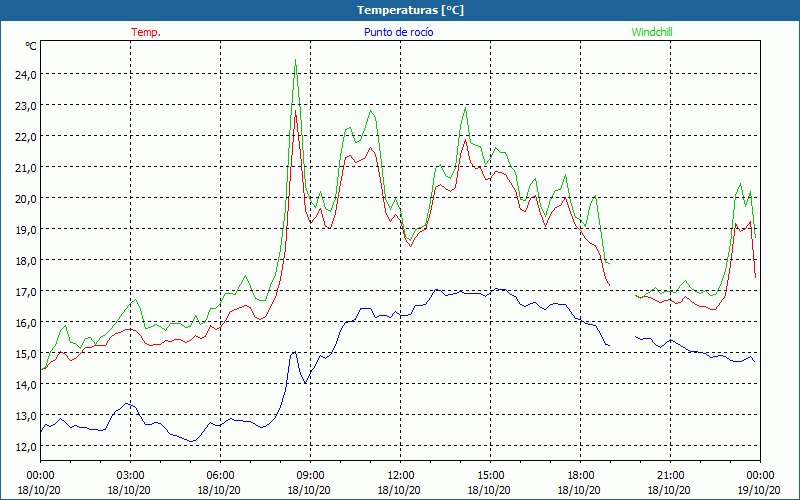Click the 20,0 y-axis value
The height and width of the screenshot is (500, 800).
tap(26, 198)
